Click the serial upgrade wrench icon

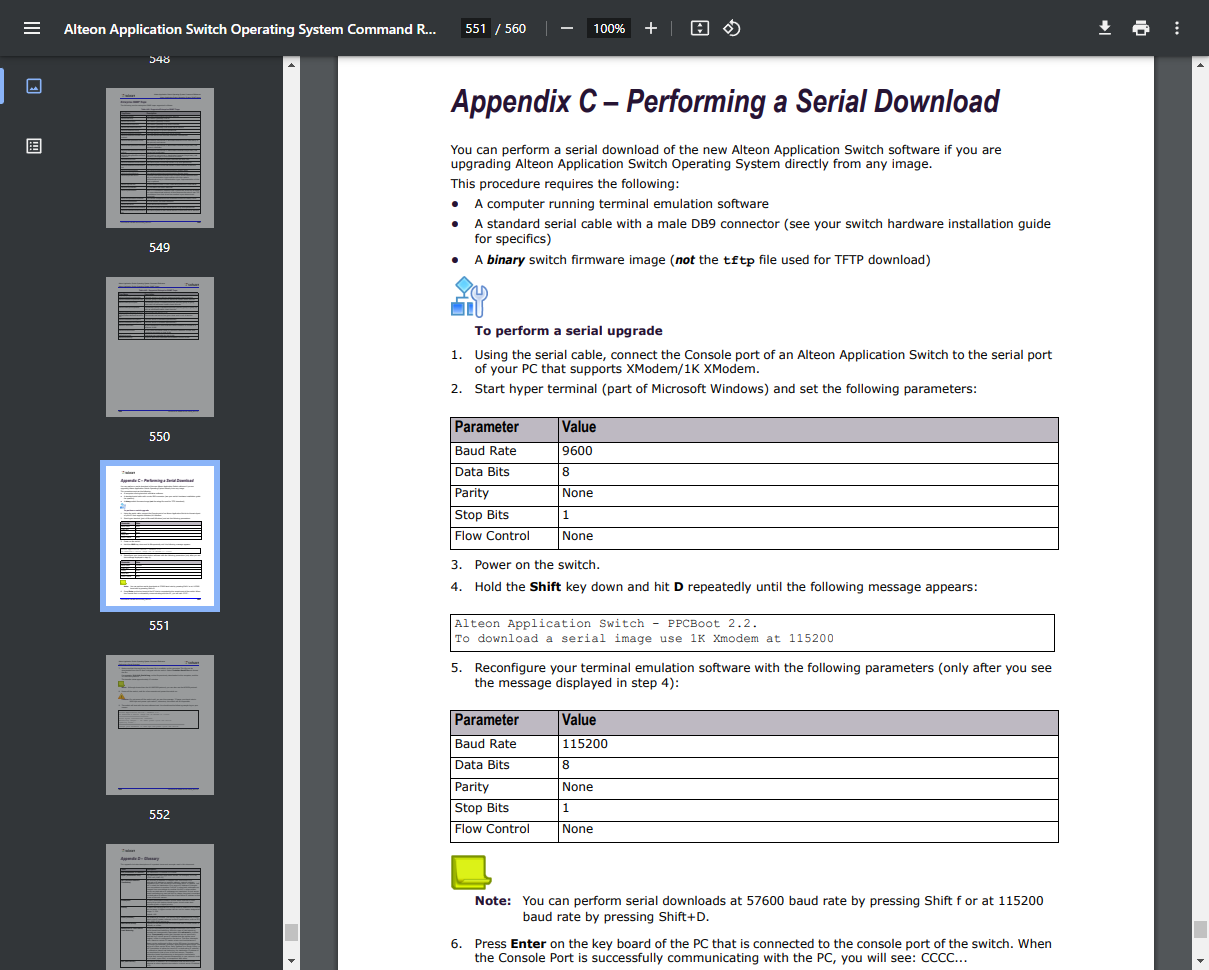click(469, 297)
